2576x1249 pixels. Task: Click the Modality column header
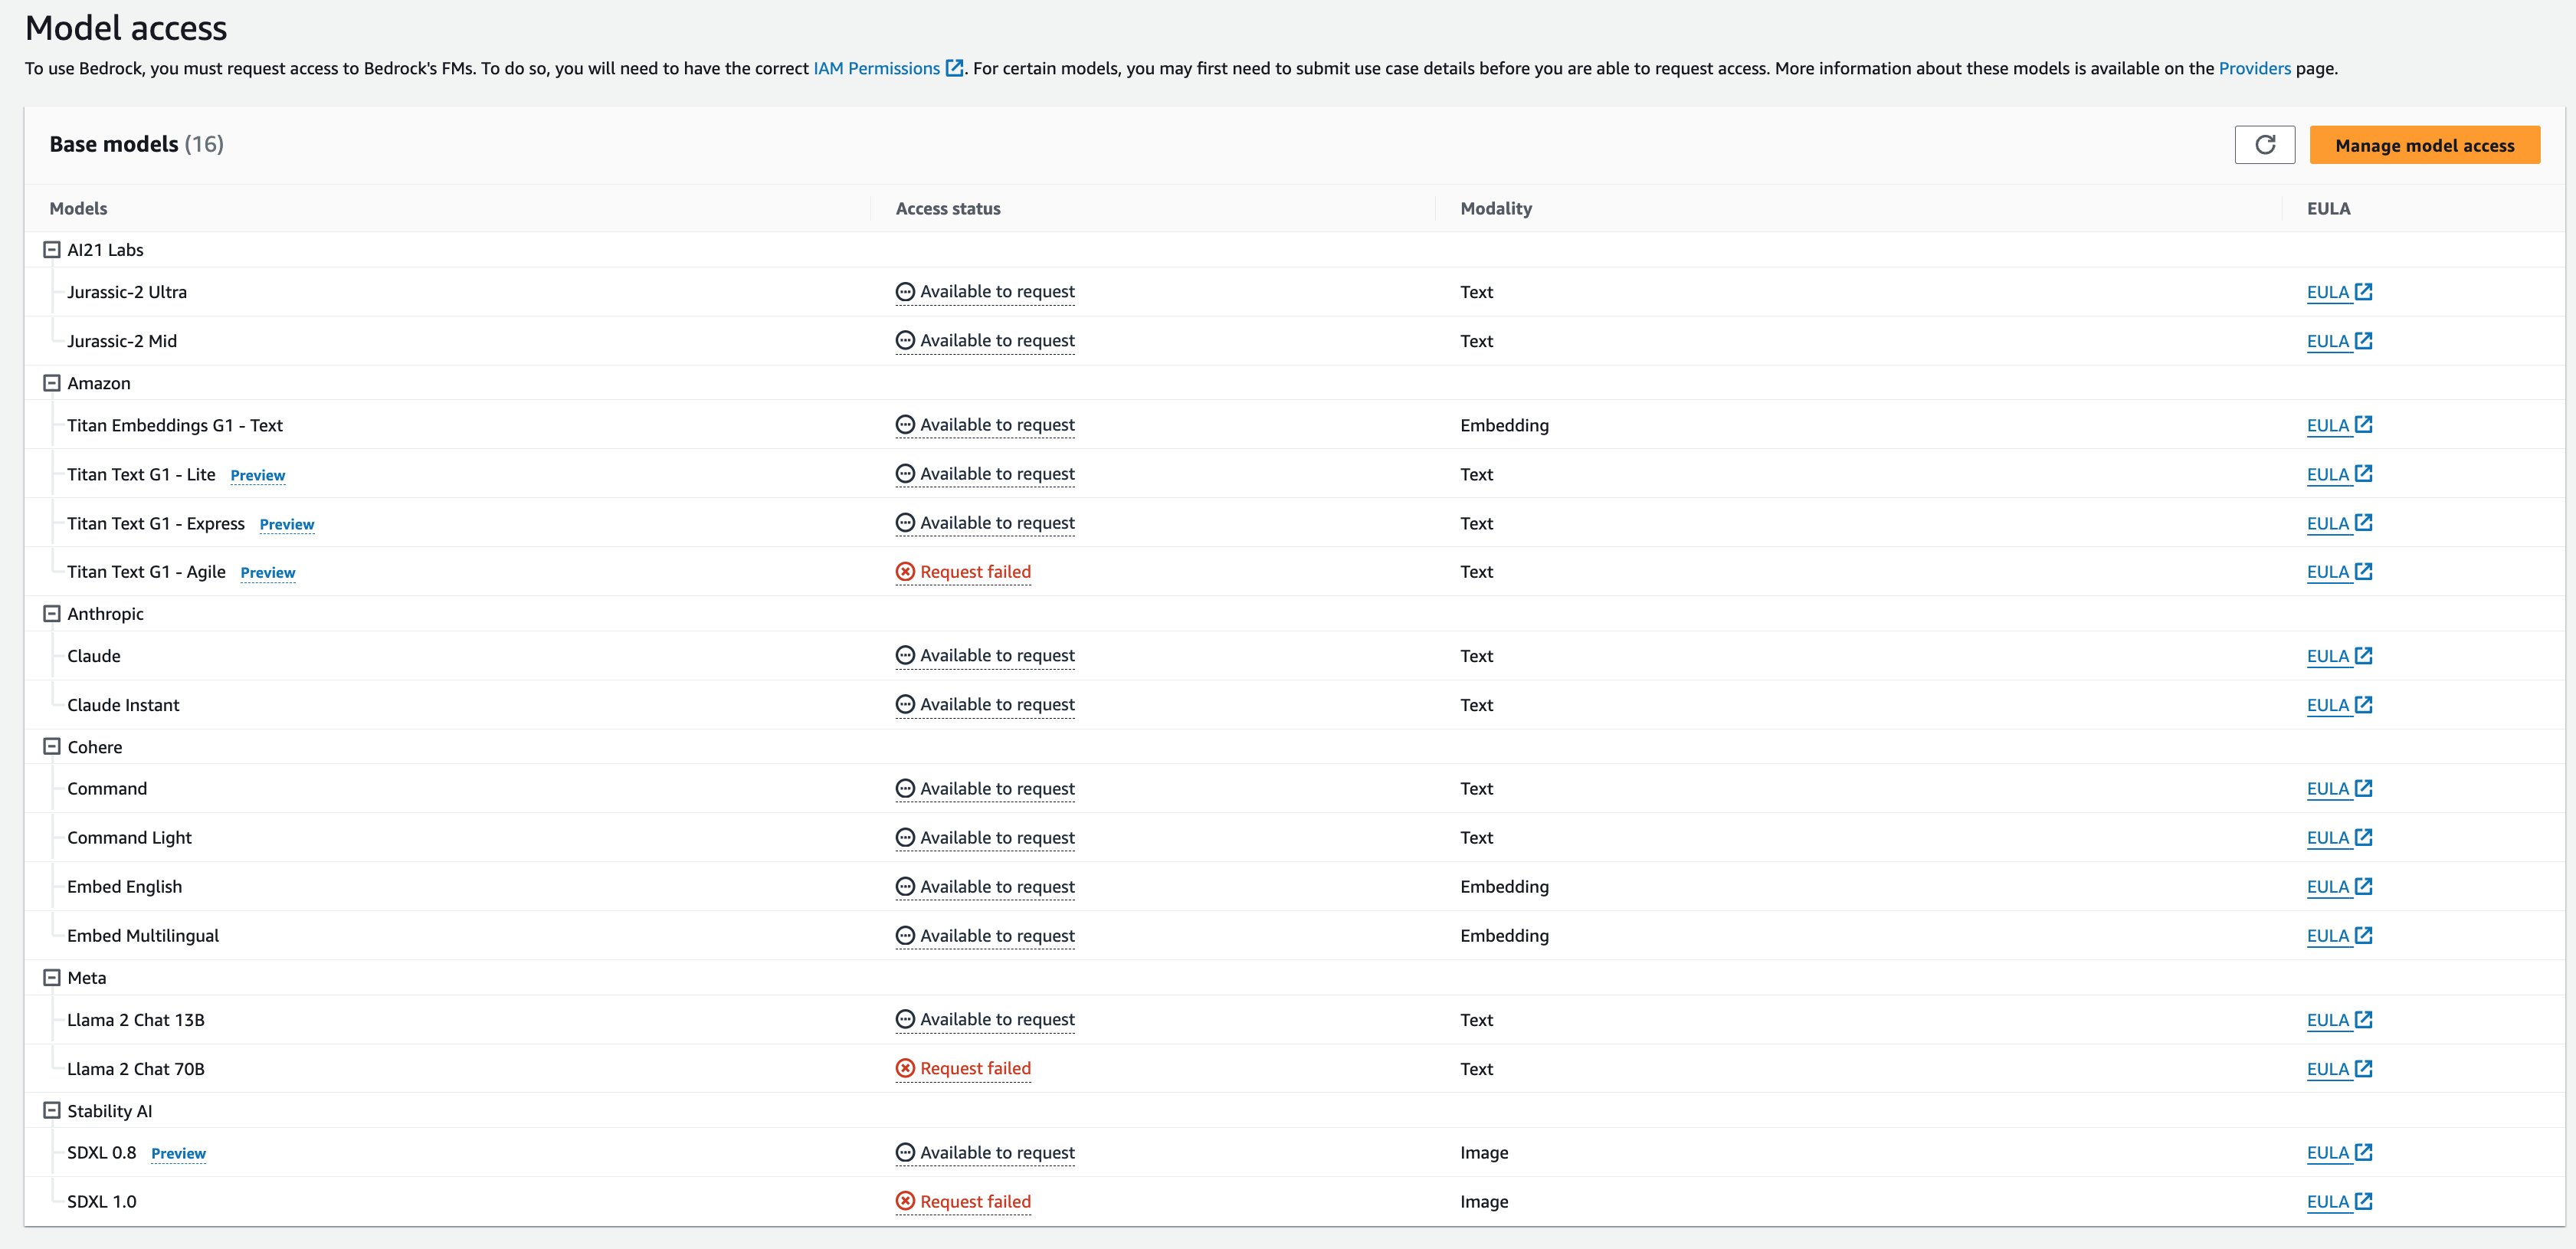(1496, 209)
